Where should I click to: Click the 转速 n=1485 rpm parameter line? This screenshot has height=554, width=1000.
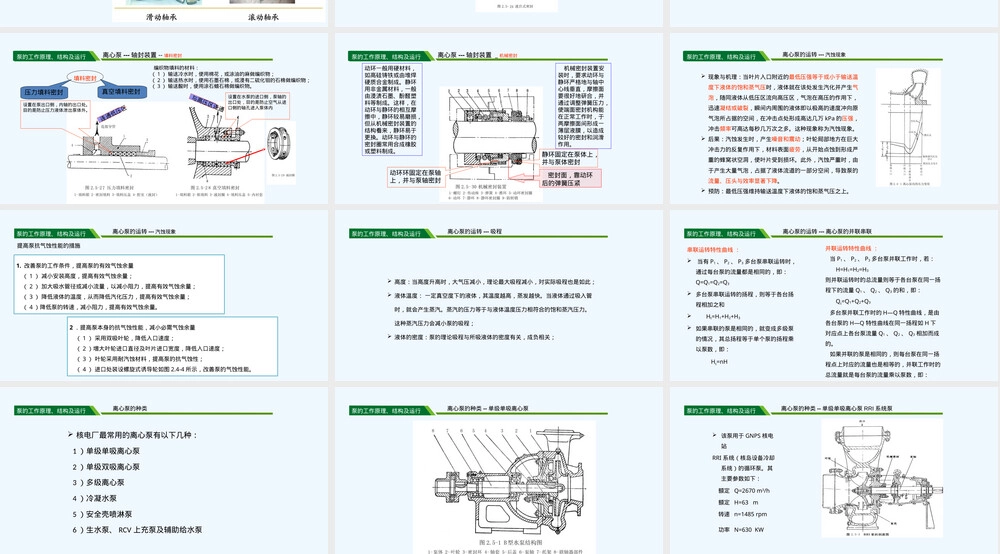(x=742, y=514)
